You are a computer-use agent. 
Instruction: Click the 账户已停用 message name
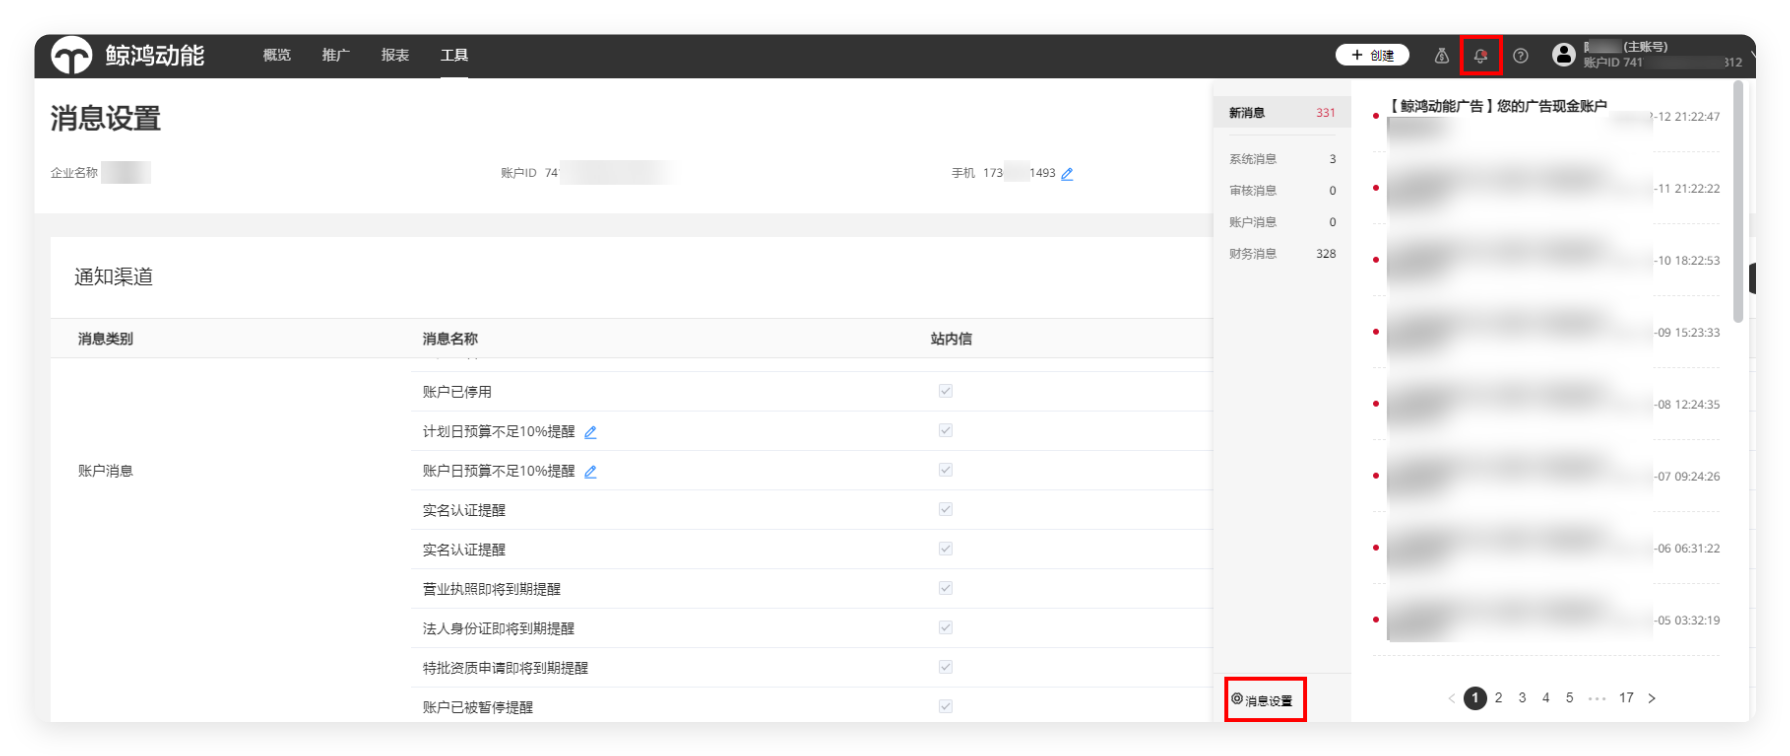pos(457,392)
